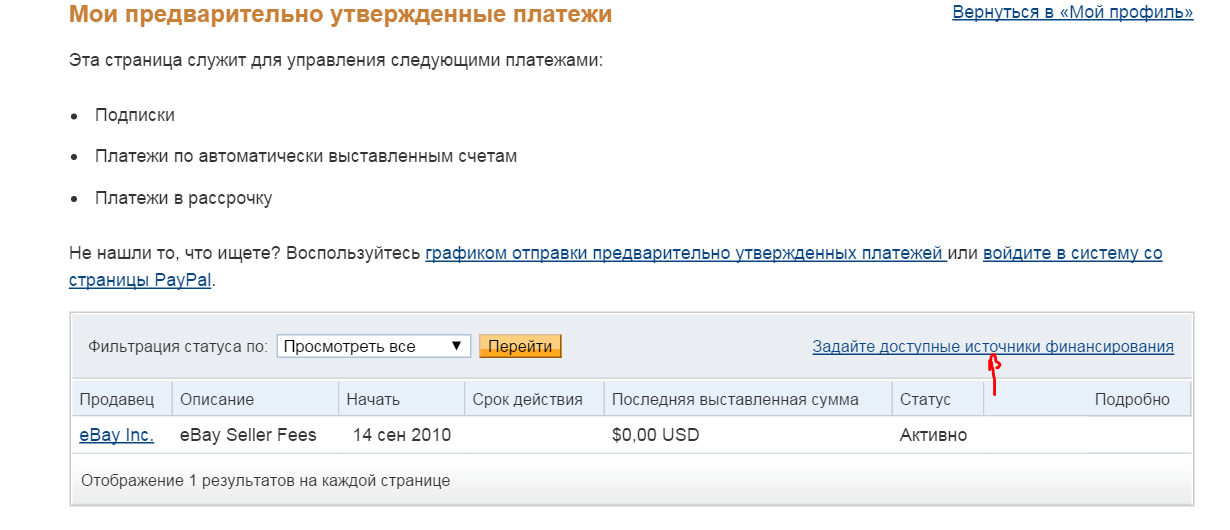Open the «графиком отправки предварительно утвержденных платежей» link

pyautogui.click(x=685, y=253)
